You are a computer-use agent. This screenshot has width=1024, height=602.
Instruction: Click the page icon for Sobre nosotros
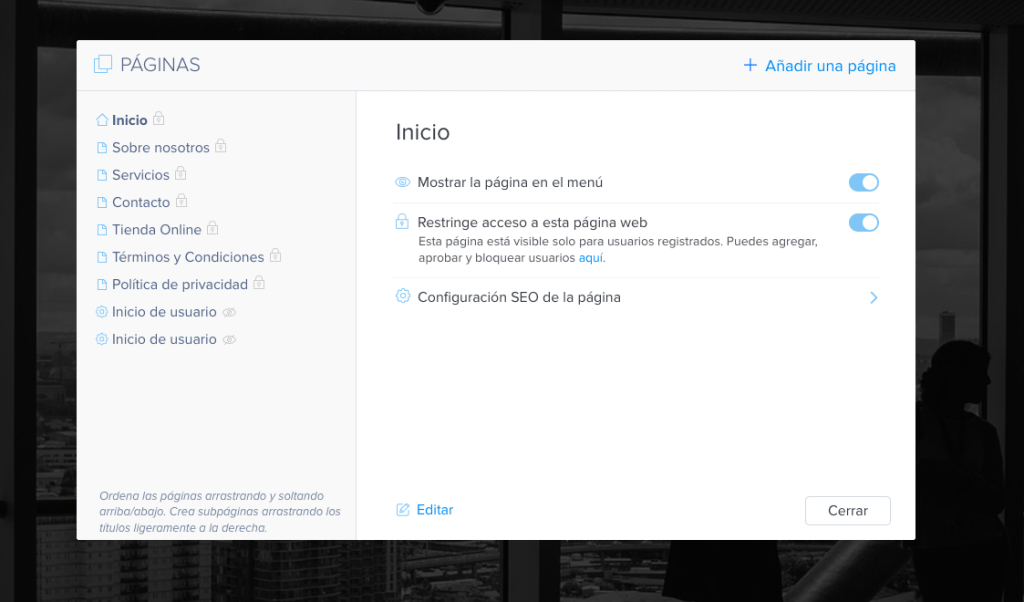(x=102, y=148)
